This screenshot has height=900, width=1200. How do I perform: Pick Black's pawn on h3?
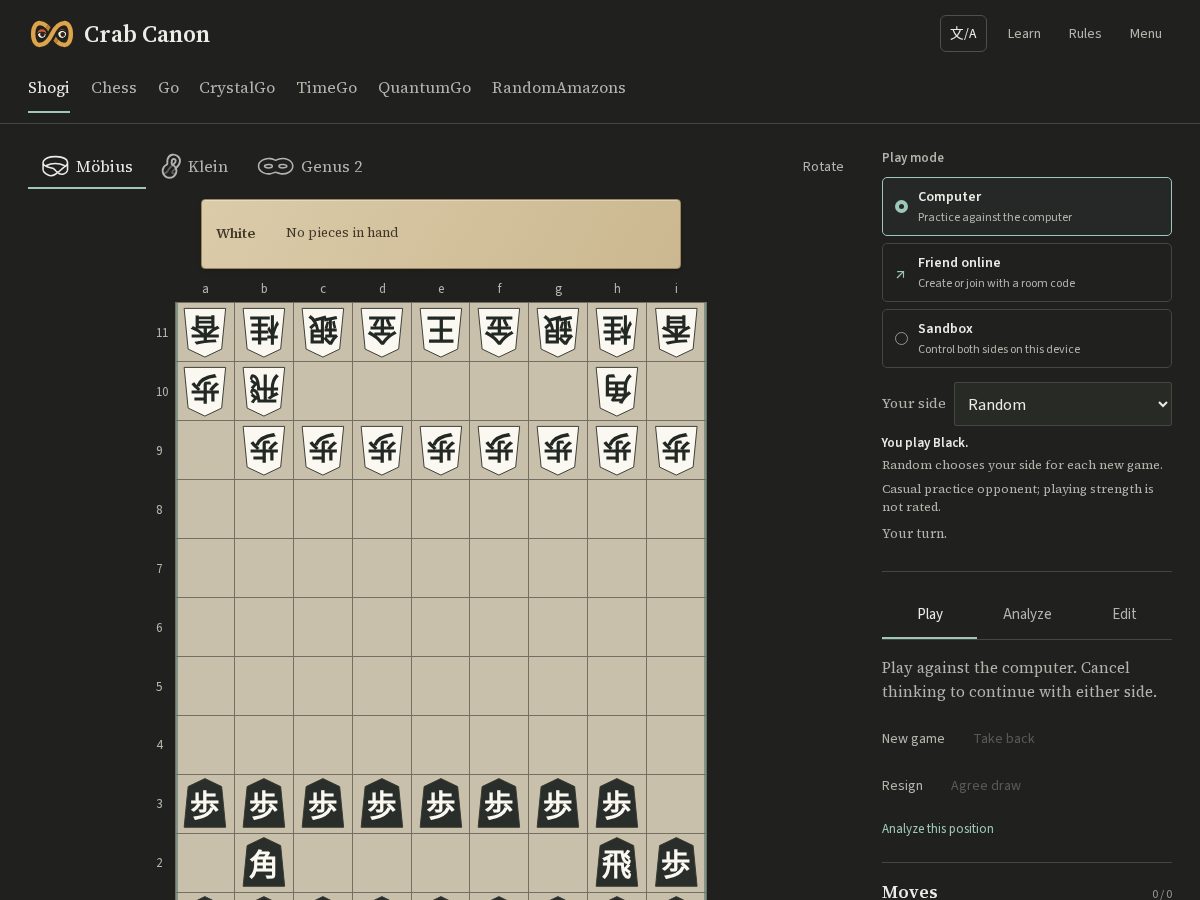(617, 804)
